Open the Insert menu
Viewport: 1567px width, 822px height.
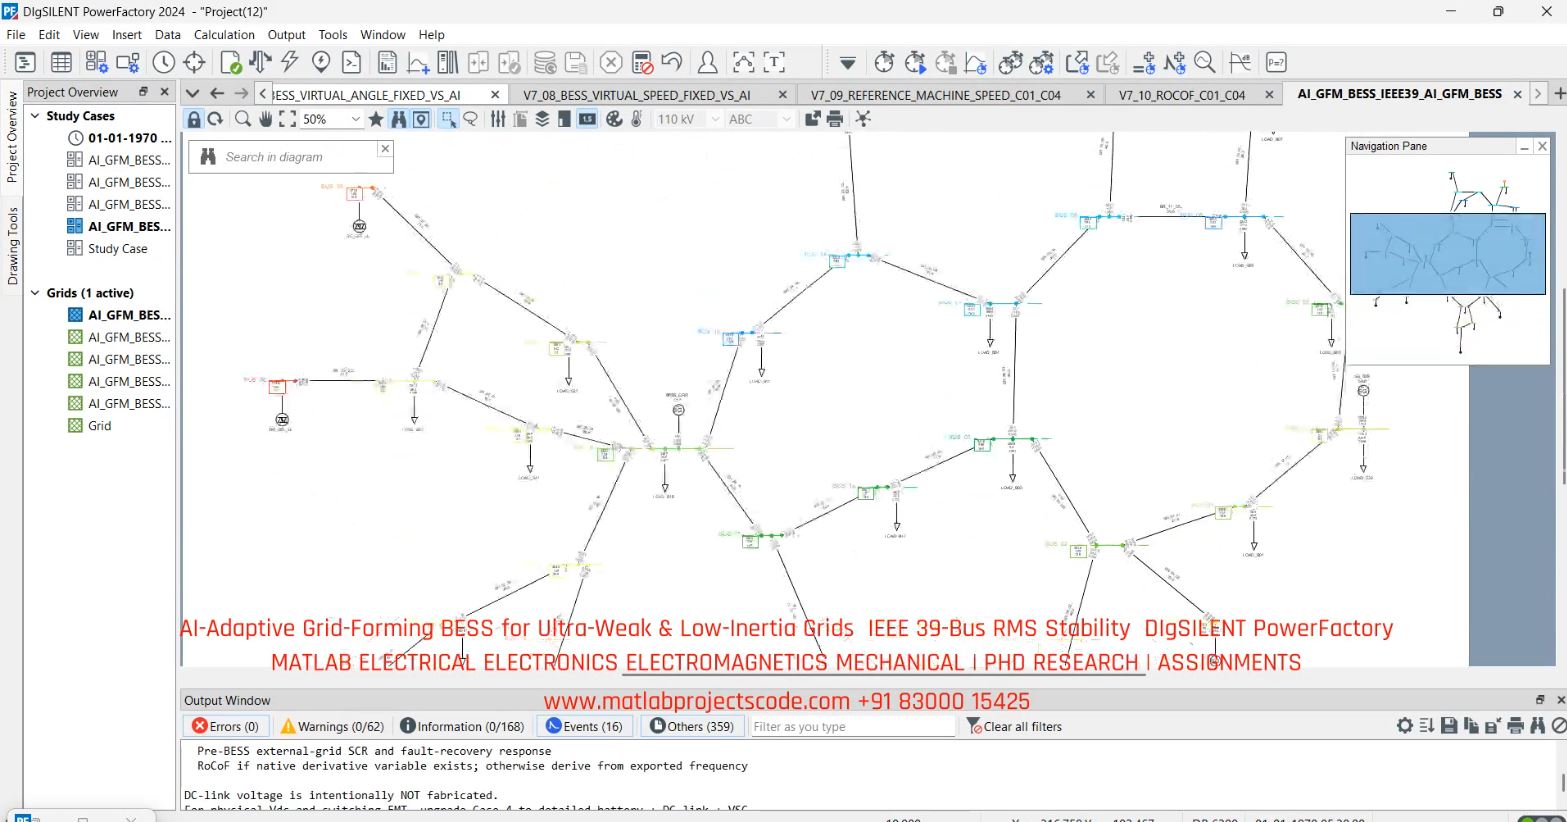126,34
